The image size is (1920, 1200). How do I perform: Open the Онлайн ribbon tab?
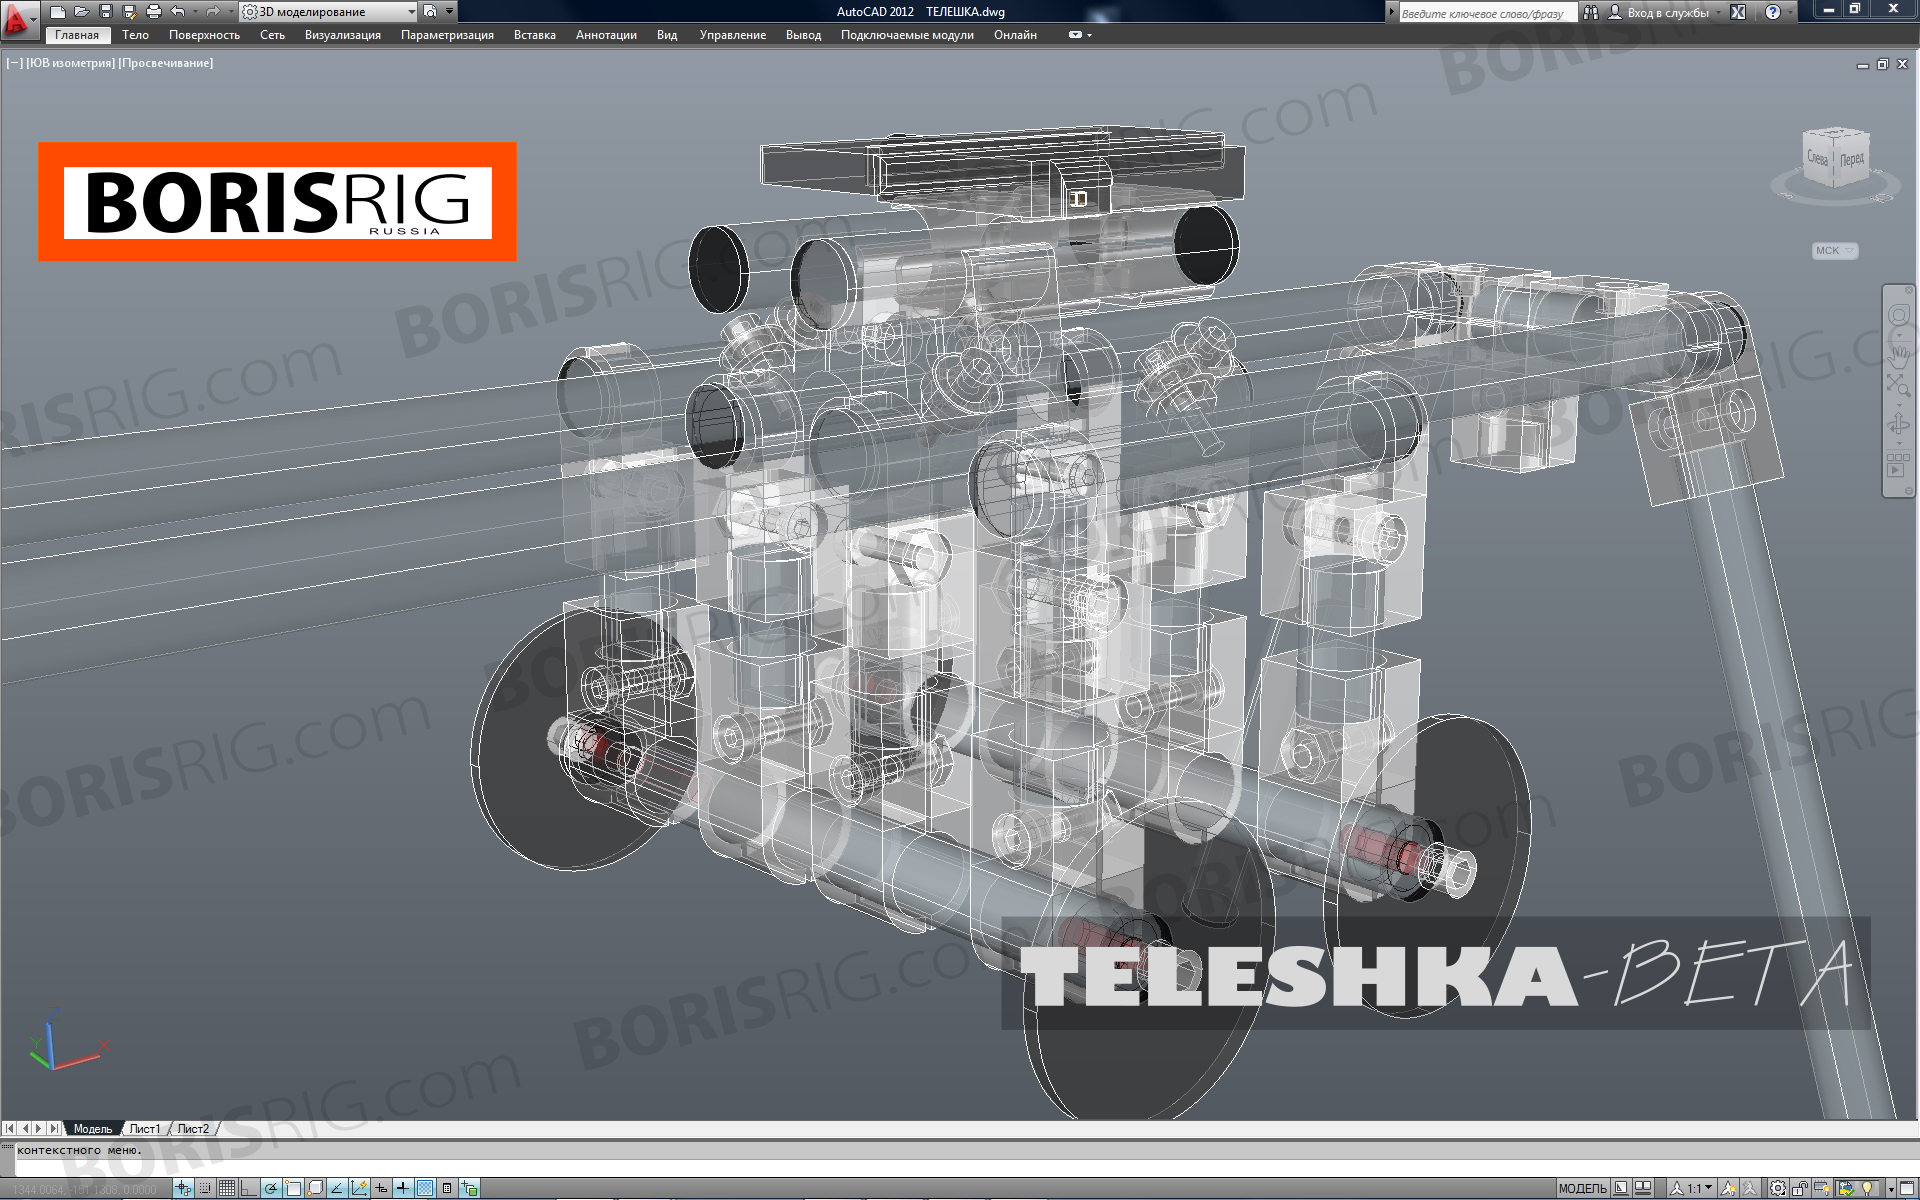click(x=1015, y=35)
